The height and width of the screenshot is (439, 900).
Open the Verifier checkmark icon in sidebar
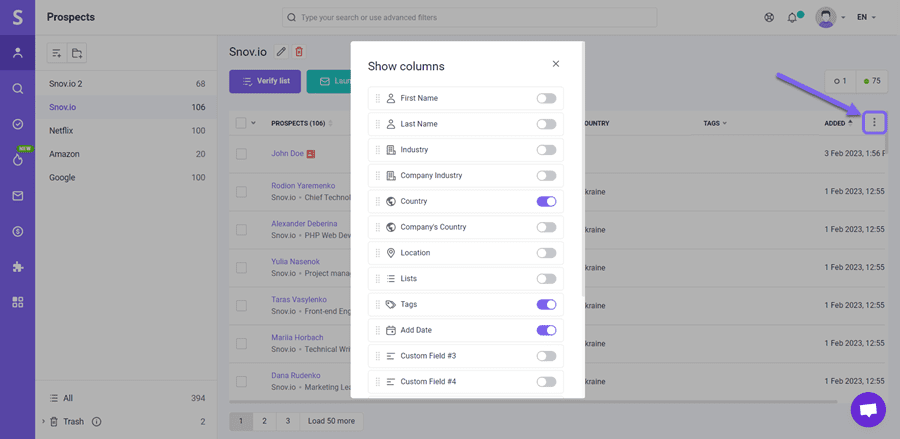(x=18, y=124)
